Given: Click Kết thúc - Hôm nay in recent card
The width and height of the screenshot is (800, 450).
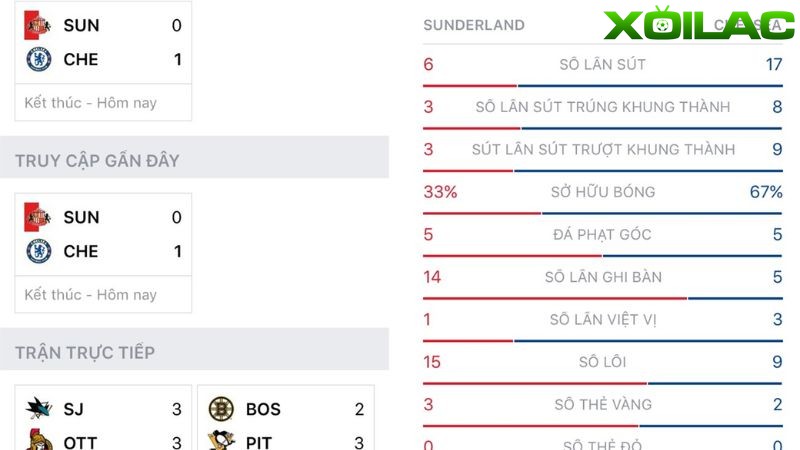Looking at the screenshot, I should coord(90,295).
